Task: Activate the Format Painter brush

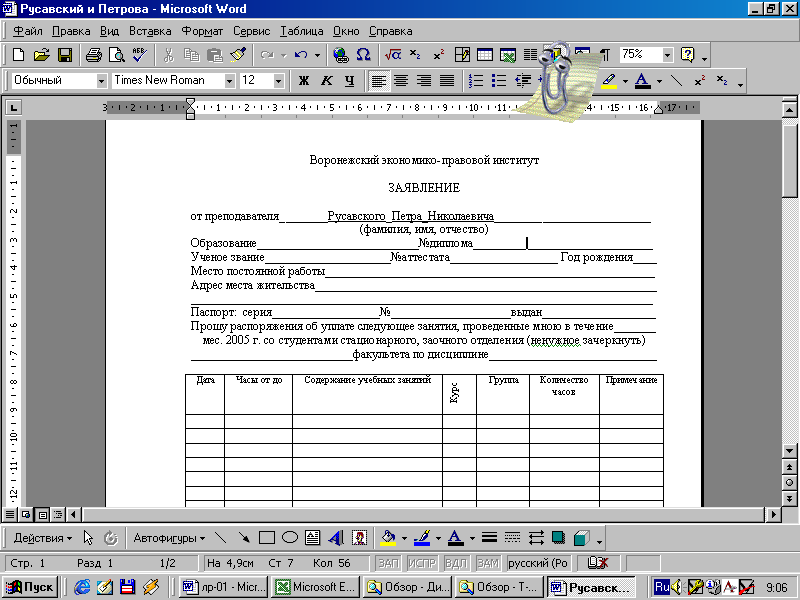Action: (x=238, y=55)
